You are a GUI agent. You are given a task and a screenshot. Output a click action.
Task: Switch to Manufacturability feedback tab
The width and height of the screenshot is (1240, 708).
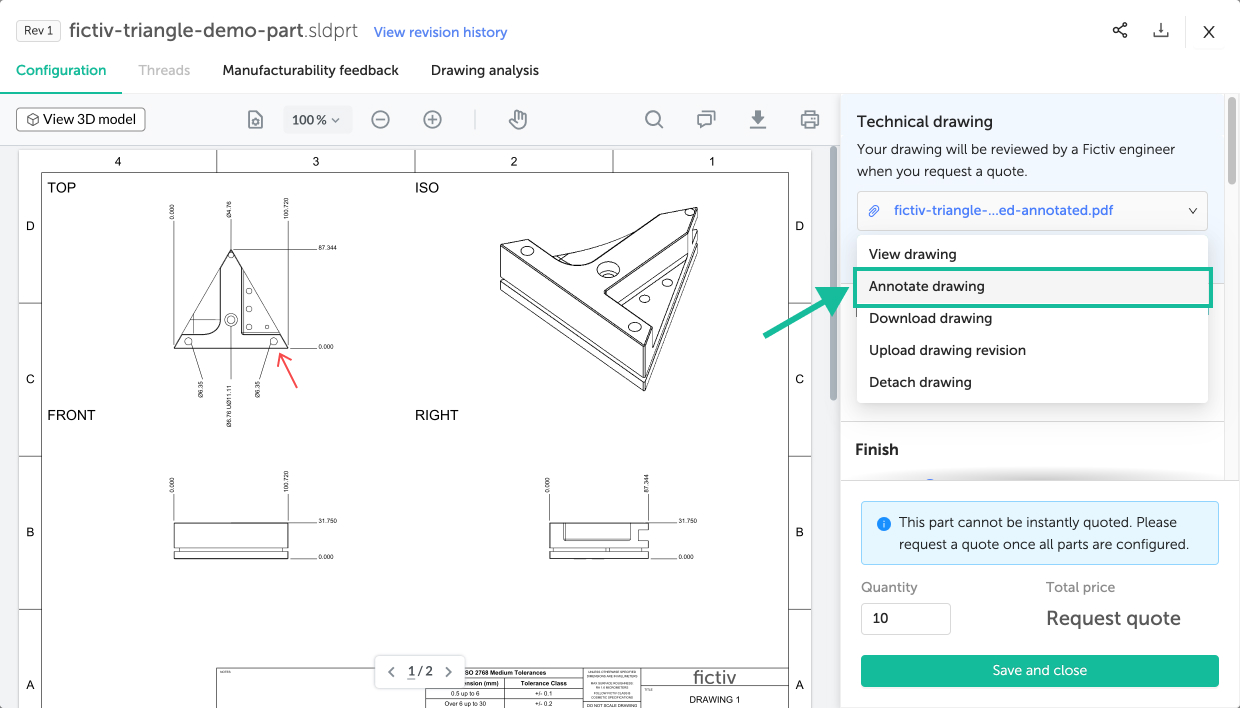310,70
